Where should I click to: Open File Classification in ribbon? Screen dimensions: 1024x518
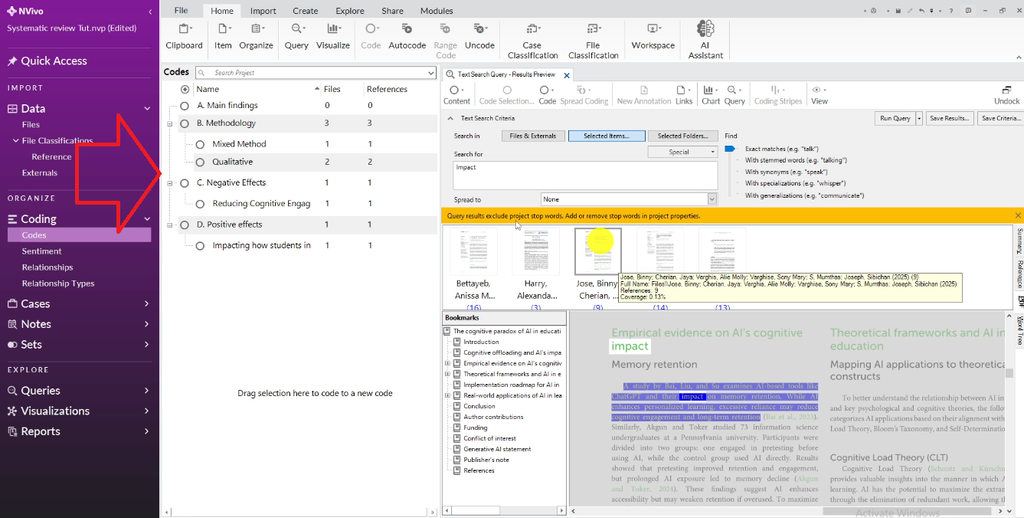(x=593, y=41)
